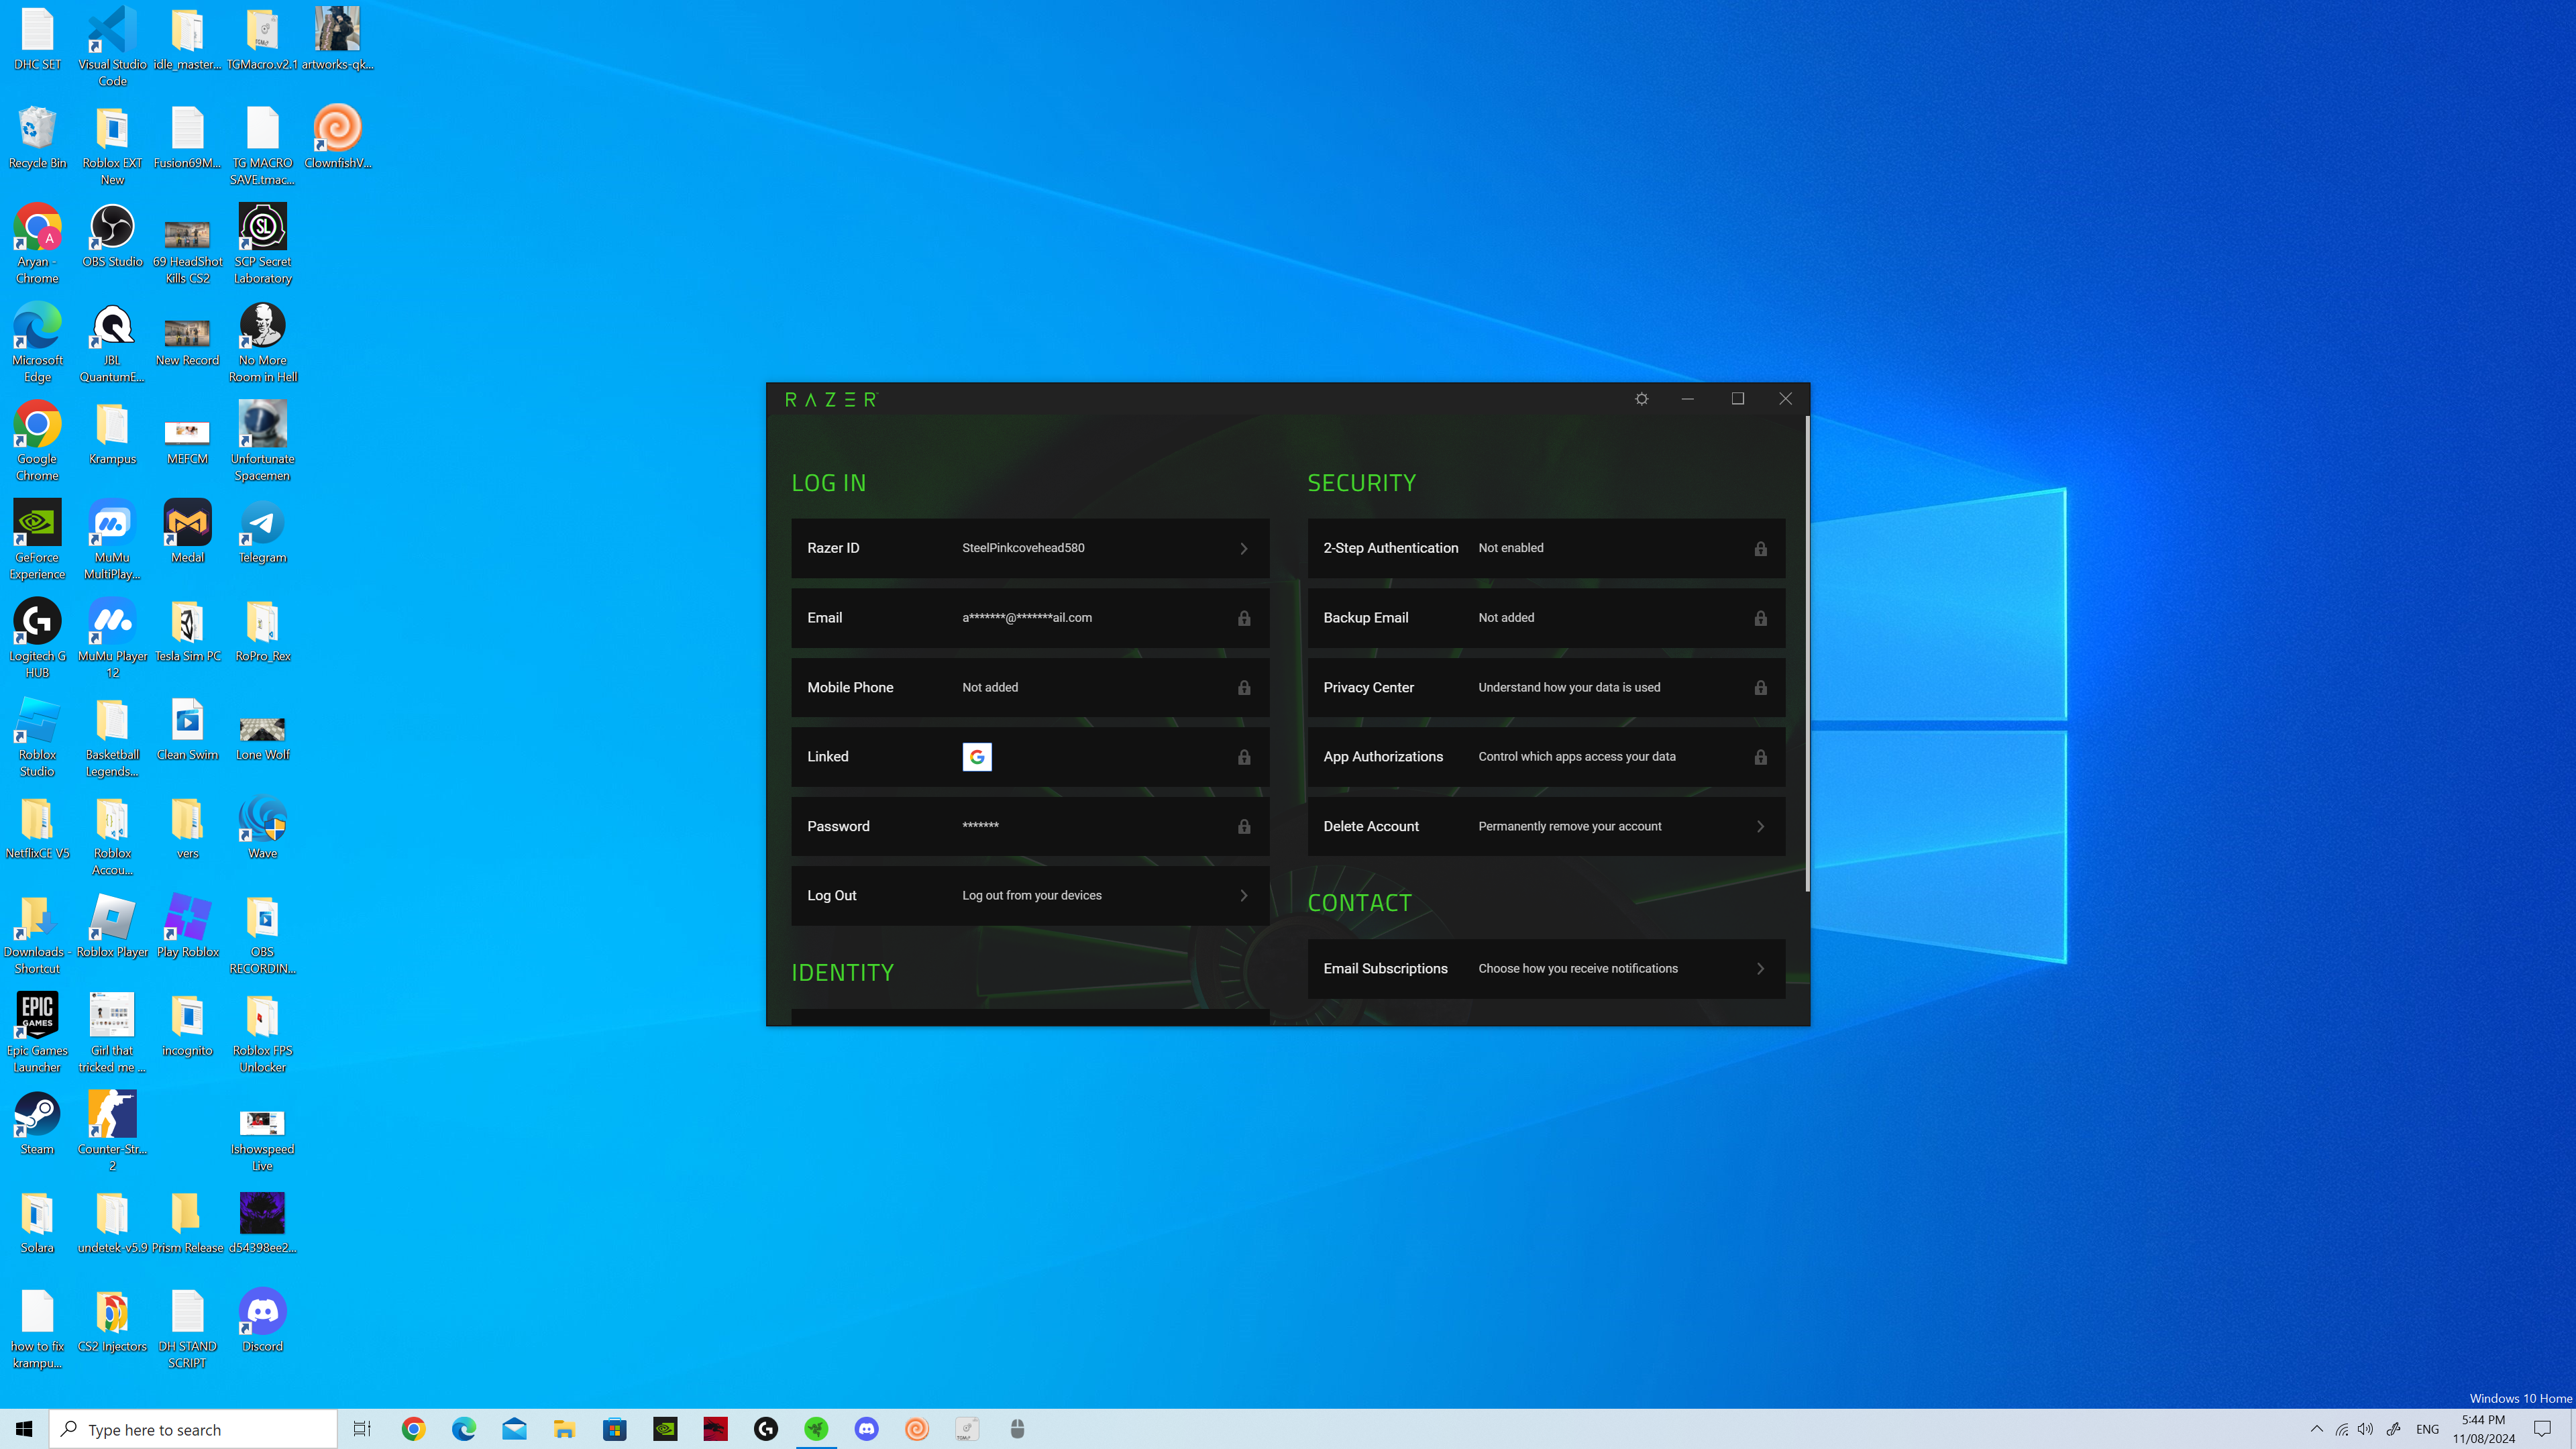Open Discord from the taskbar
2576x1449 pixels.
pos(866,1429)
